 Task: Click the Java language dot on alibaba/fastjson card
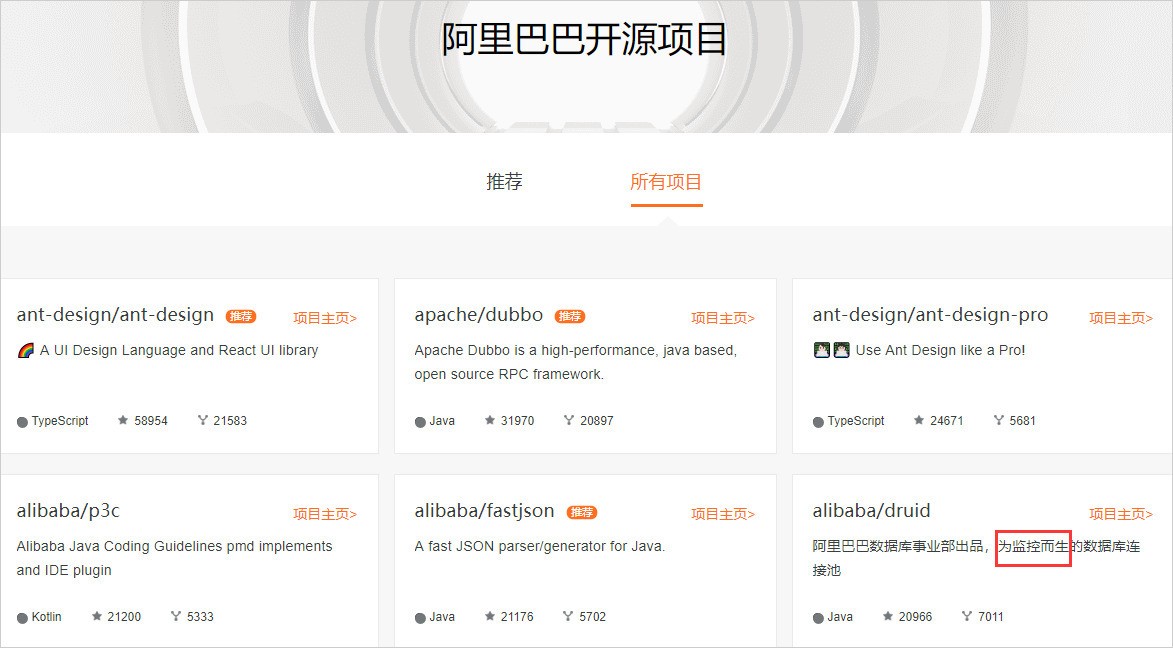[420, 618]
